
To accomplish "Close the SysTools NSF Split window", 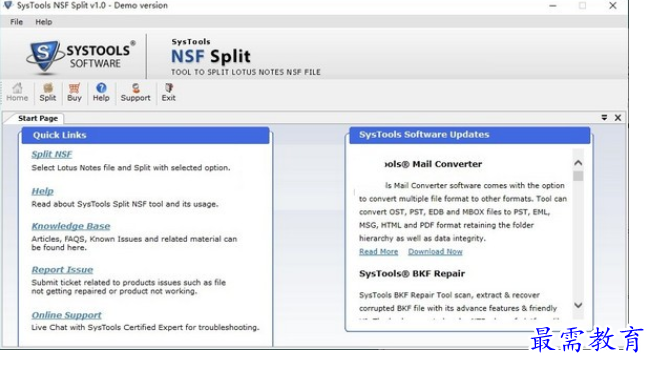I will [x=612, y=6].
